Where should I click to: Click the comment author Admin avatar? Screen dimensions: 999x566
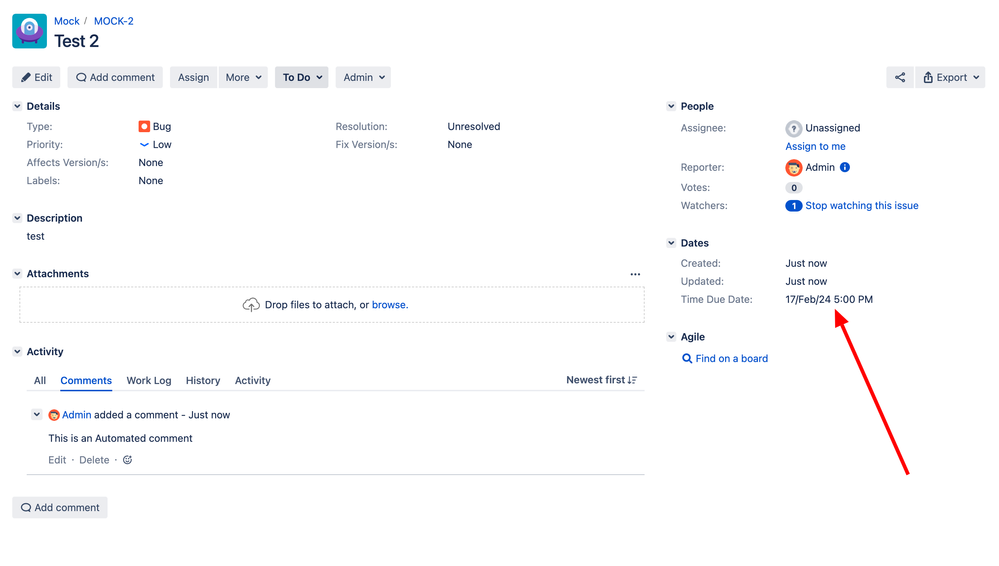point(54,415)
